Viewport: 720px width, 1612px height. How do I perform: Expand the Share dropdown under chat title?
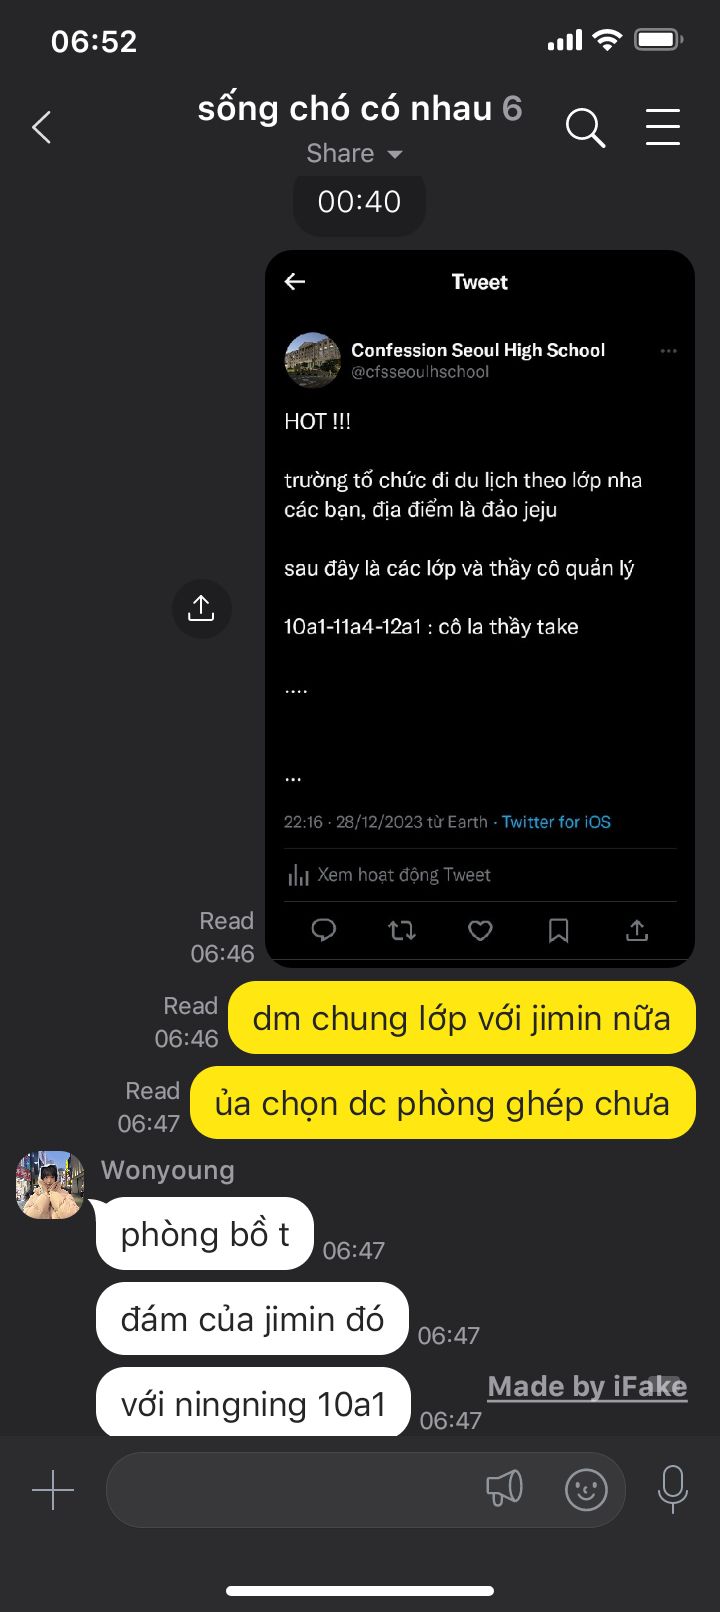click(x=355, y=153)
